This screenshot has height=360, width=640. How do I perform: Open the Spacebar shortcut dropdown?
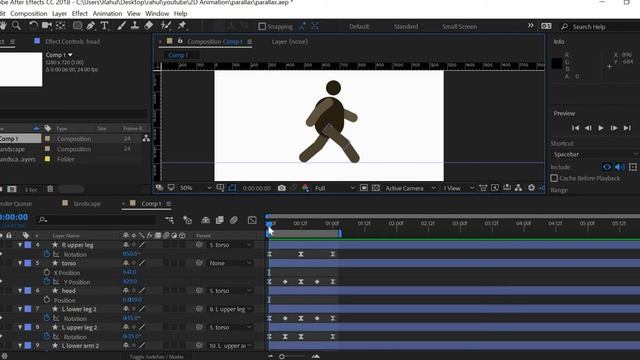(595, 154)
